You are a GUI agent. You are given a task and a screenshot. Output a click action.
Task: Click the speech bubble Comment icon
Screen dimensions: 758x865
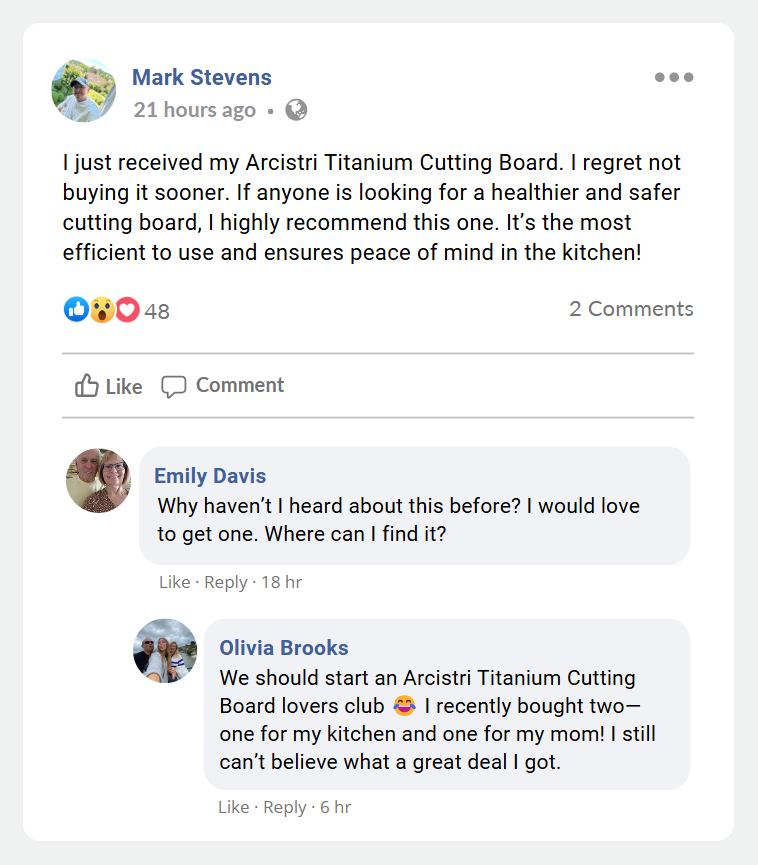point(174,386)
